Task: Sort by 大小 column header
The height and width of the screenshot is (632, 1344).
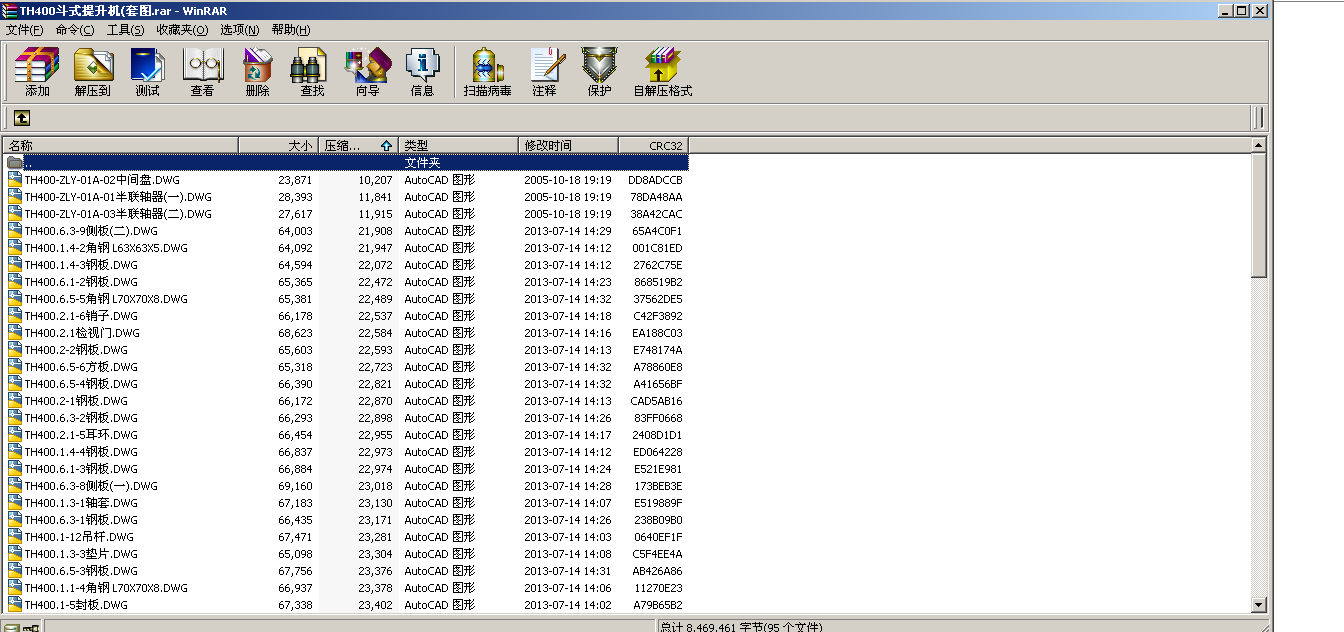Action: point(279,145)
